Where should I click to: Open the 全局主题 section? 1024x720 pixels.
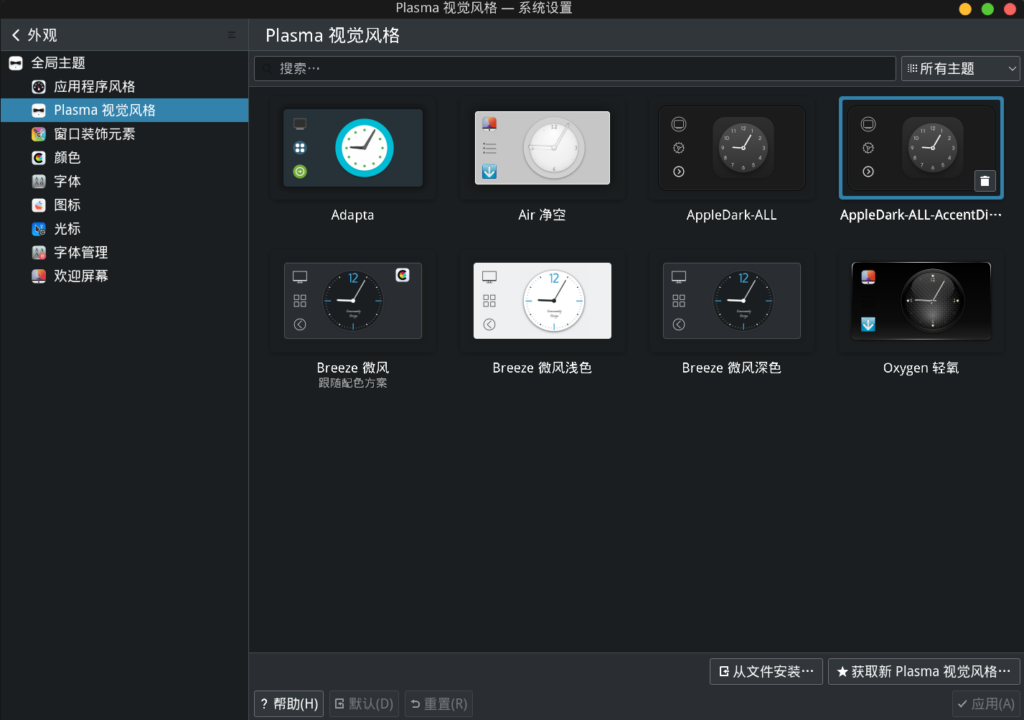click(x=124, y=63)
